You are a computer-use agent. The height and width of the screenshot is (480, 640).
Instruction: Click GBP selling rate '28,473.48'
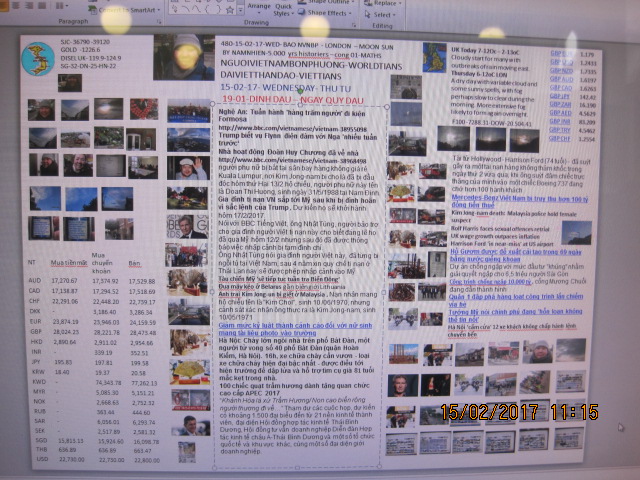[143, 333]
